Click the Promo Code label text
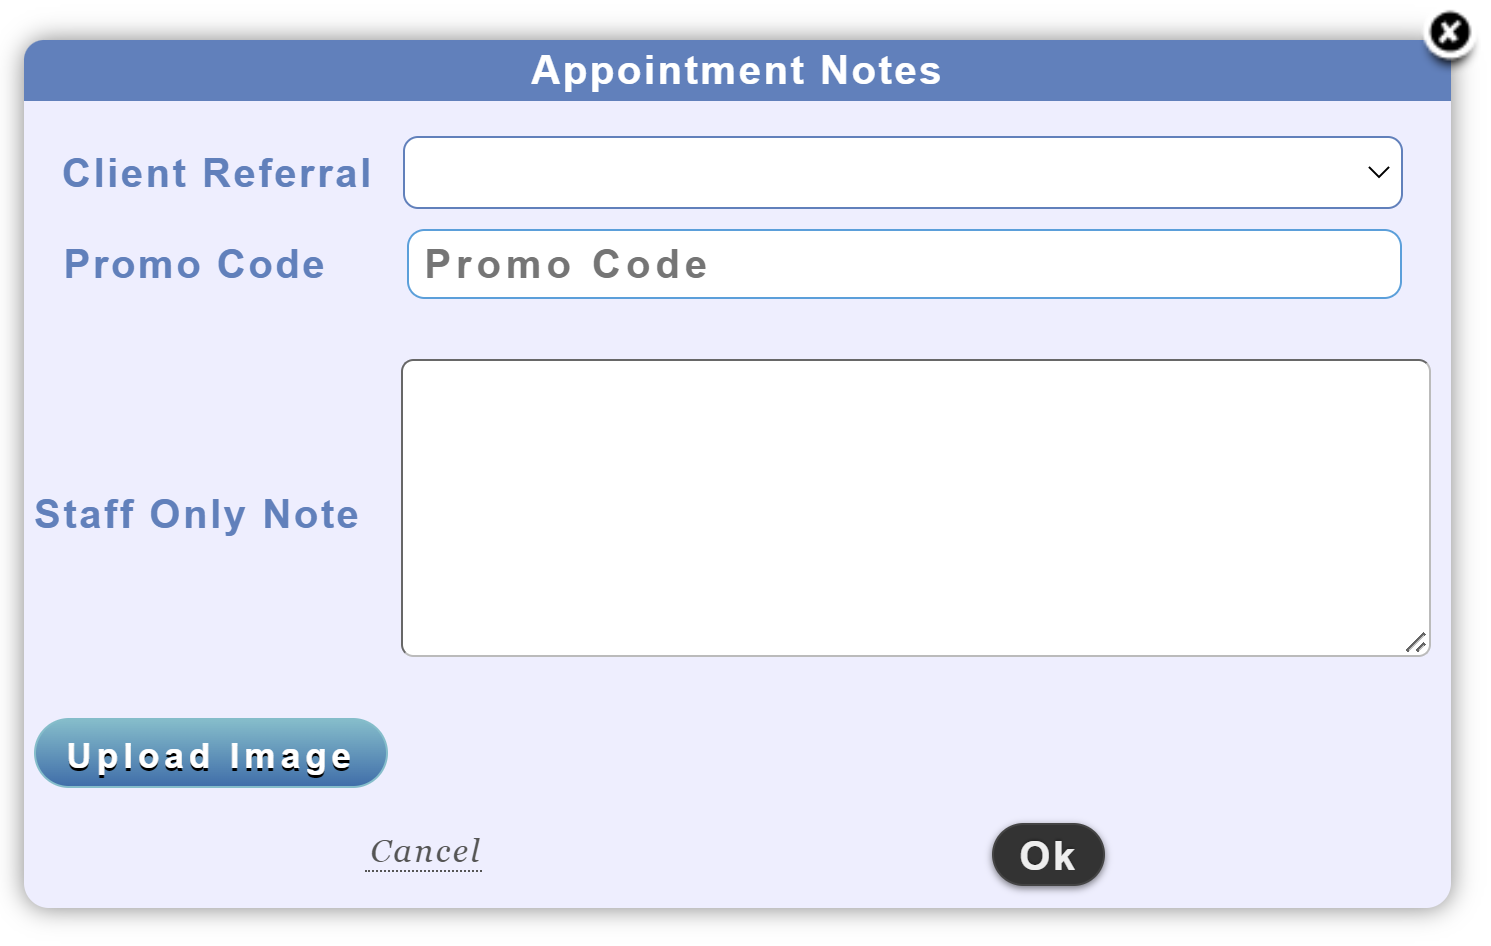This screenshot has height=946, width=1491. pyautogui.click(x=195, y=265)
